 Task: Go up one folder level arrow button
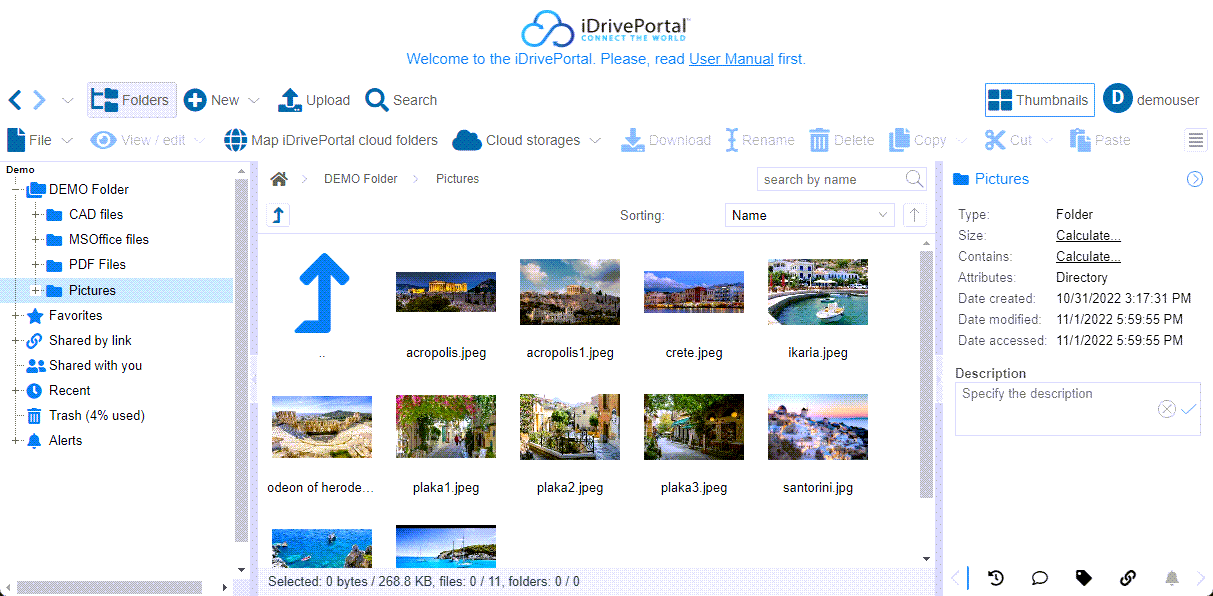point(279,215)
